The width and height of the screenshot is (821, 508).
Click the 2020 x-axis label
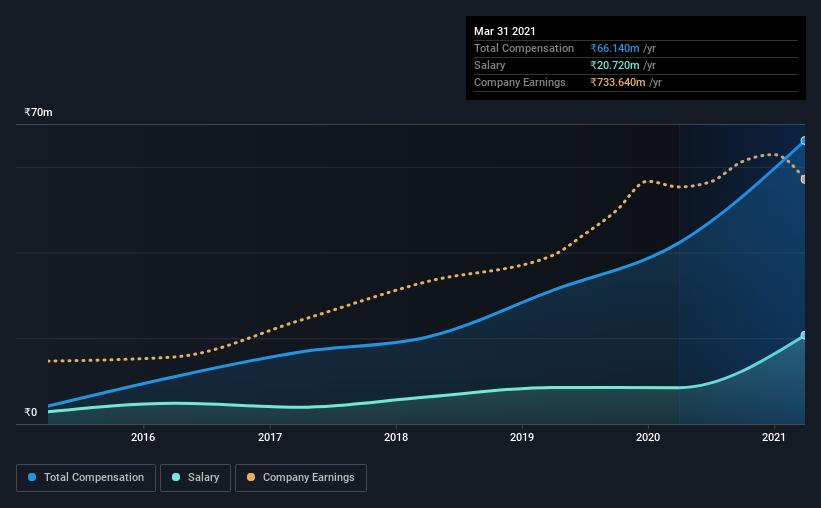(x=648, y=437)
